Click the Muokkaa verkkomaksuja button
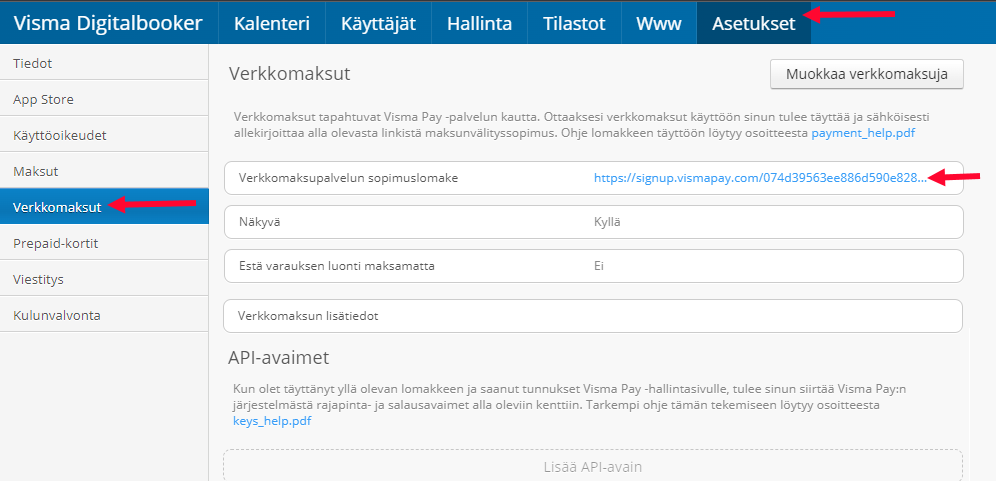This screenshot has height=481, width=996. pyautogui.click(x=866, y=74)
